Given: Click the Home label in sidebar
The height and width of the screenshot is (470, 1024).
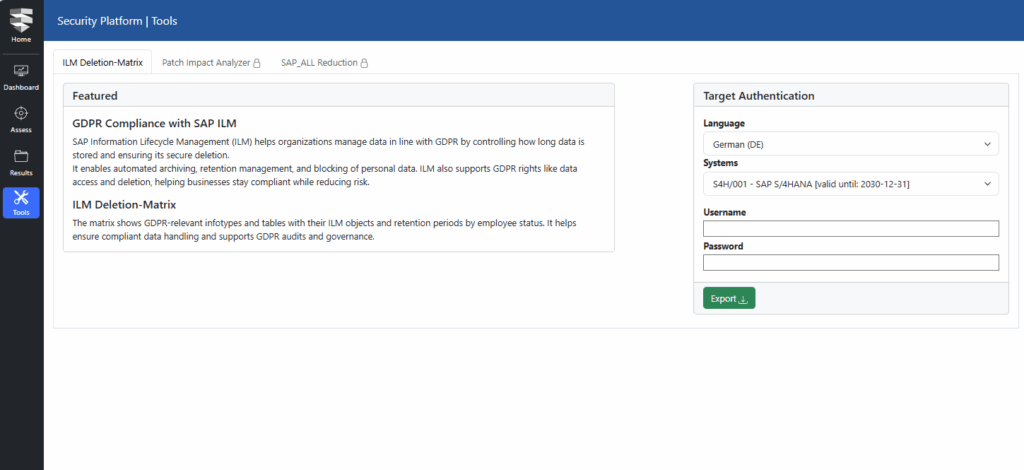Looking at the screenshot, I should click(x=21, y=40).
